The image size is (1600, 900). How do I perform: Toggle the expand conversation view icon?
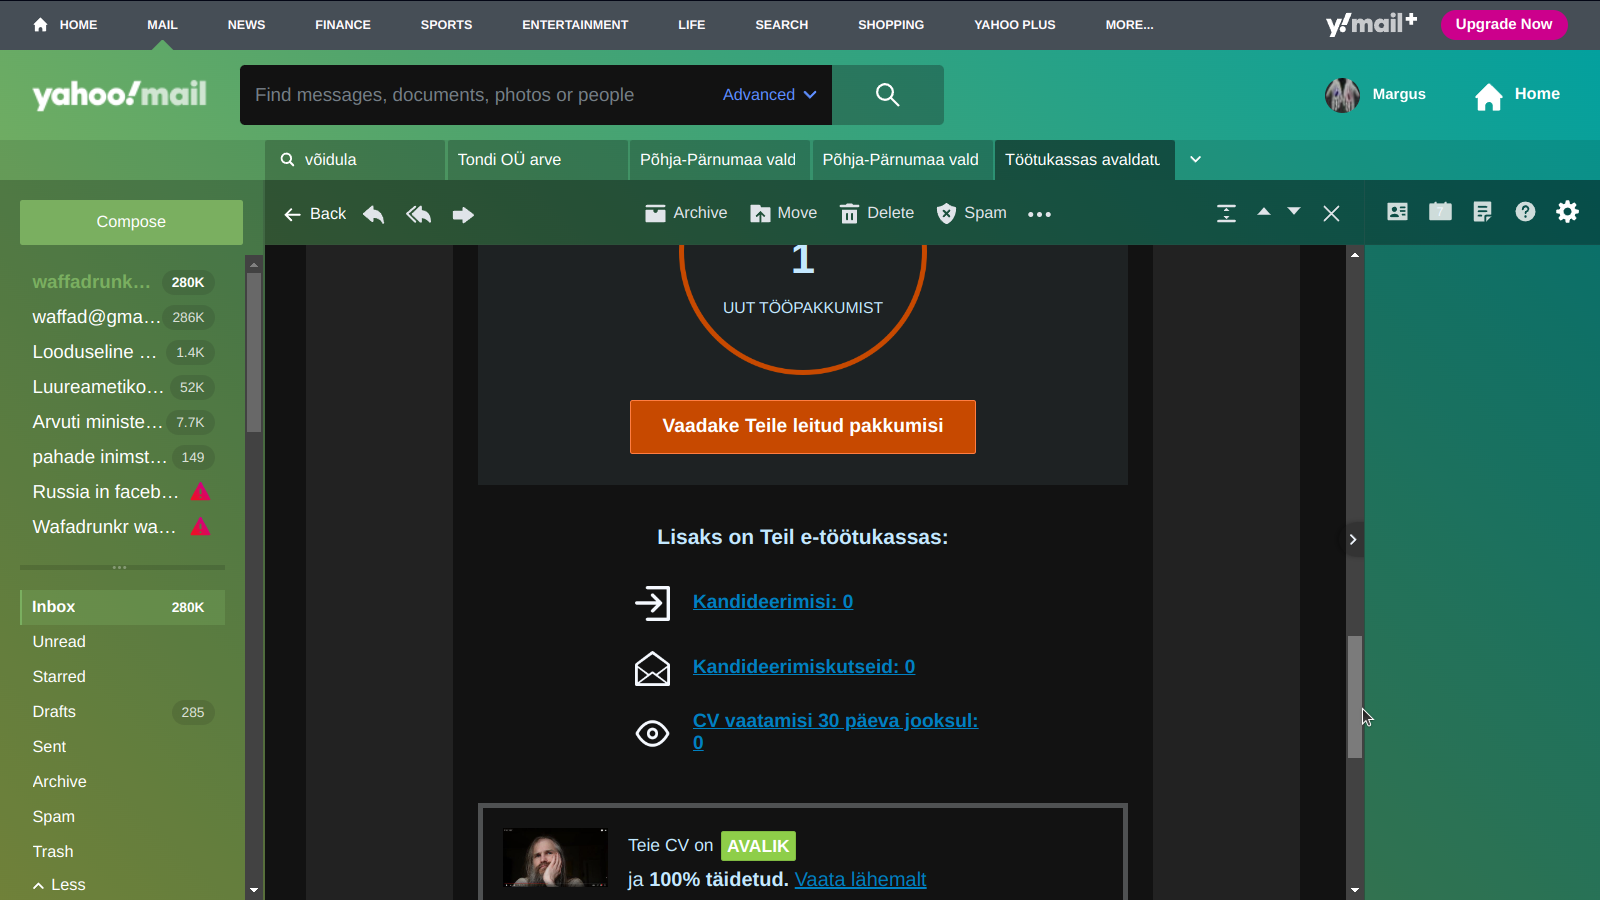point(1226,213)
